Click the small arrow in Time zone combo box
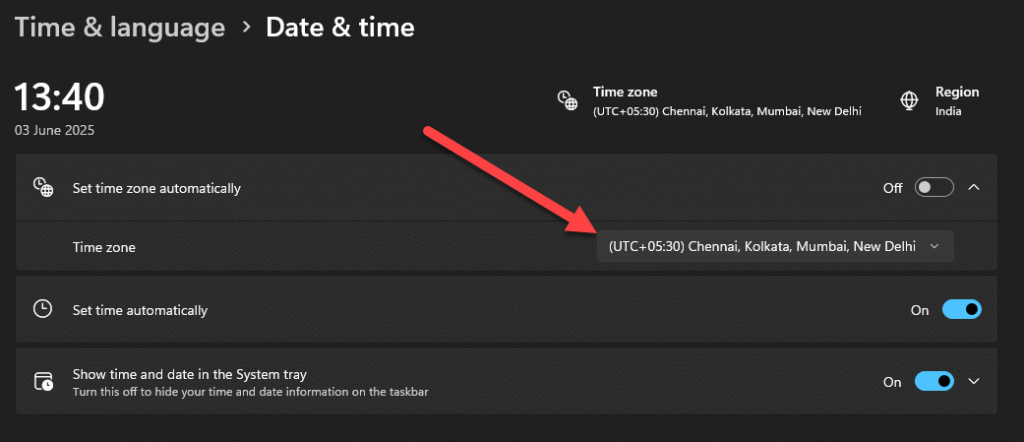This screenshot has width=1024, height=442. 934,247
